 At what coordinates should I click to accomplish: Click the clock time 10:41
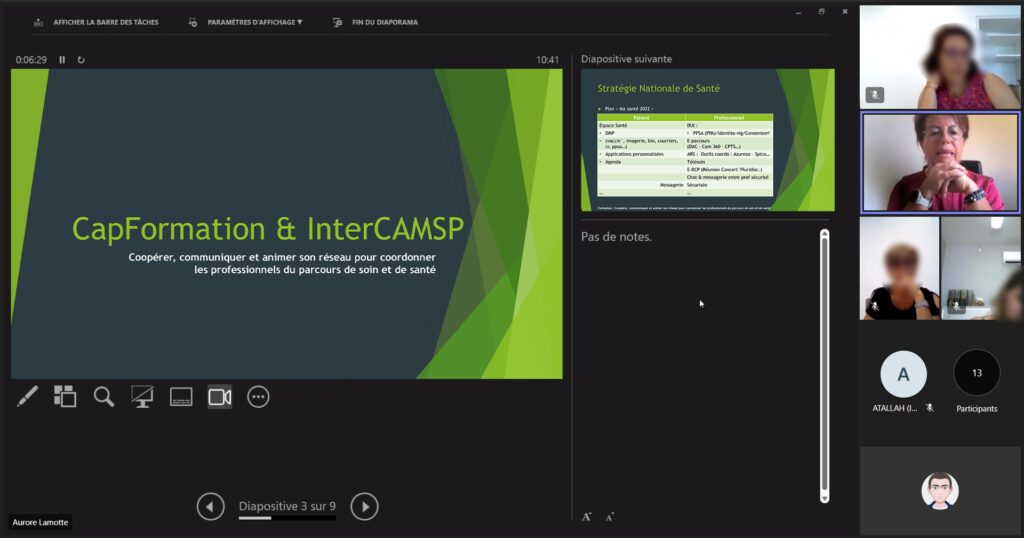[547, 59]
